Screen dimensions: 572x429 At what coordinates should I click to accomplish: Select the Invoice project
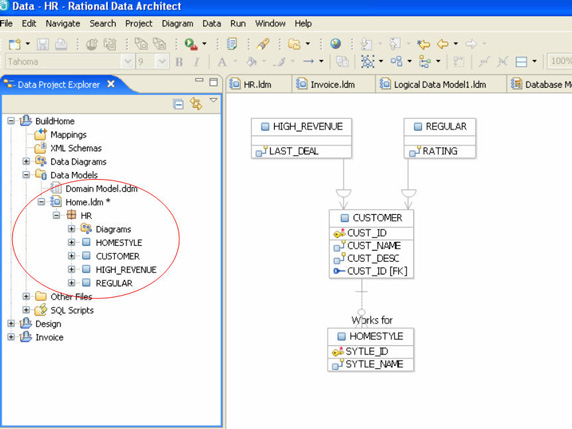point(49,337)
